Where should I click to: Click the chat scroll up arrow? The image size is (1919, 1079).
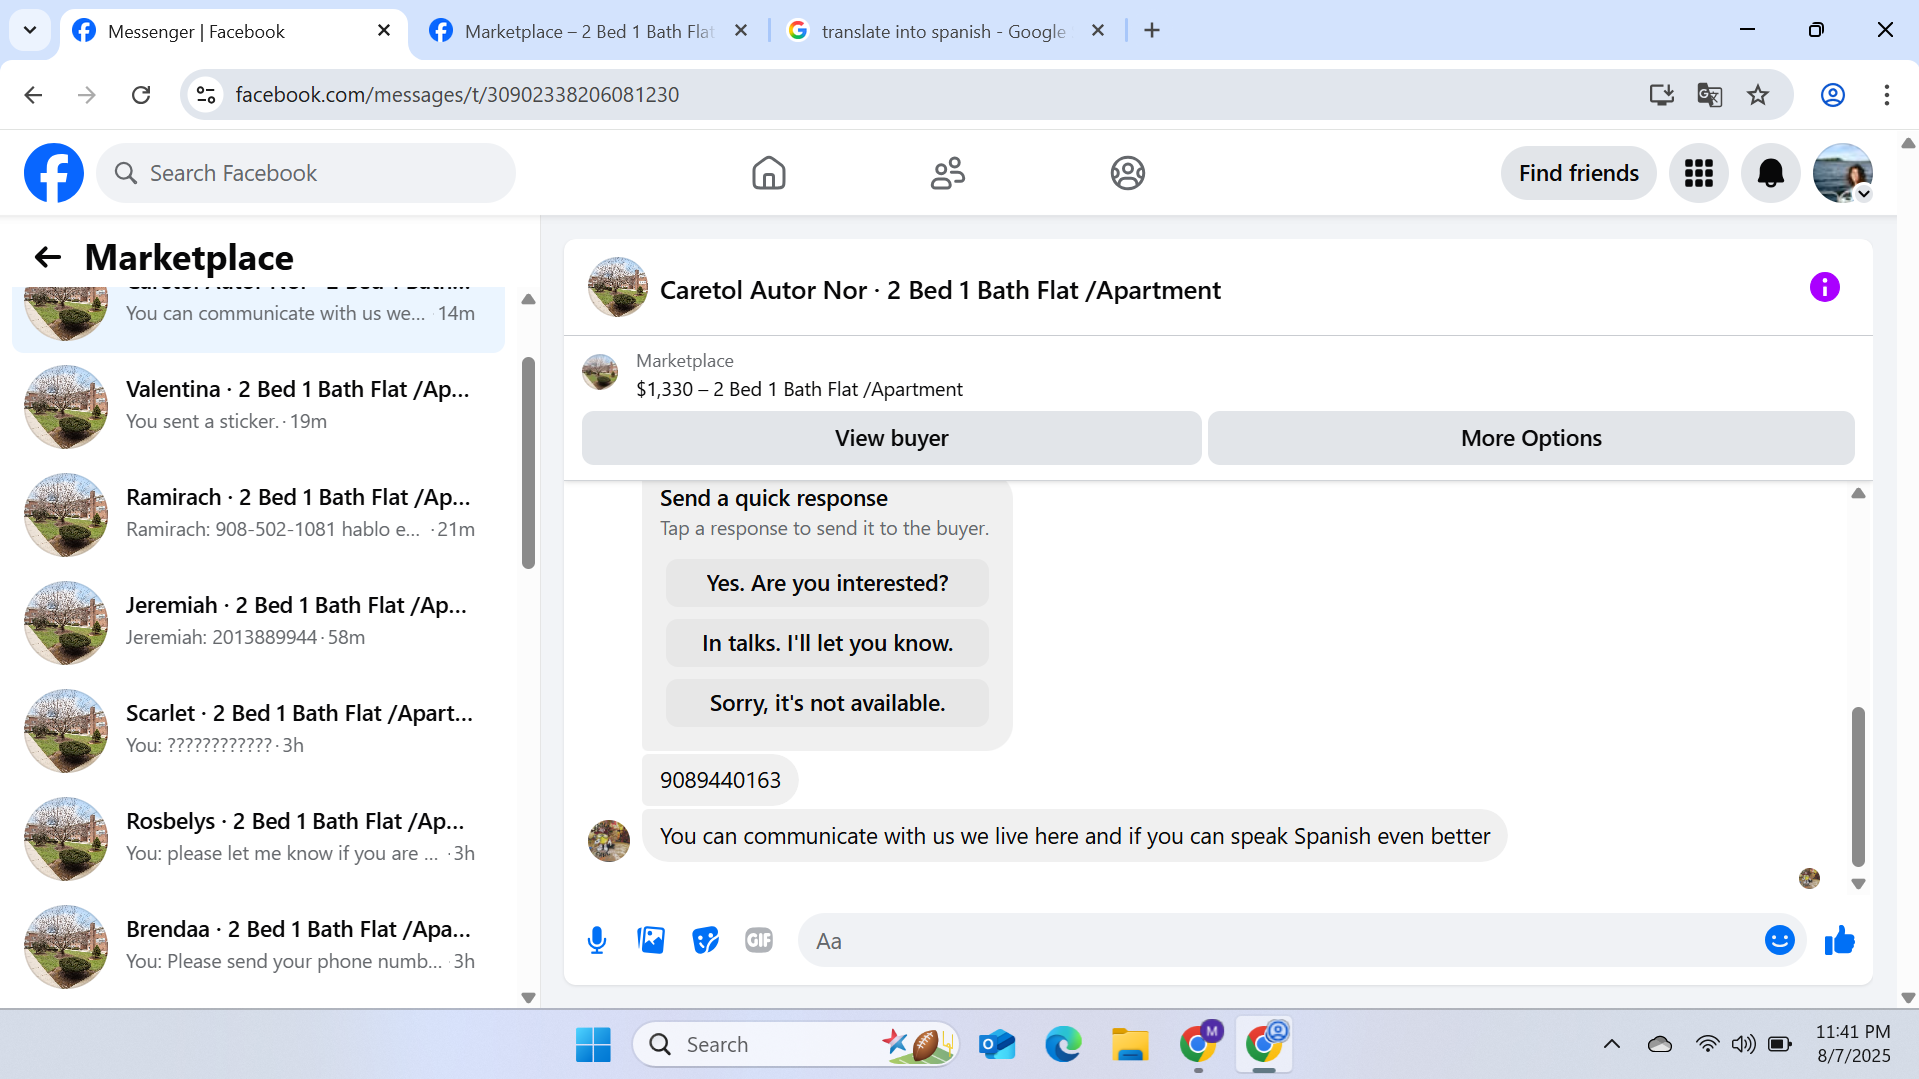1857,493
